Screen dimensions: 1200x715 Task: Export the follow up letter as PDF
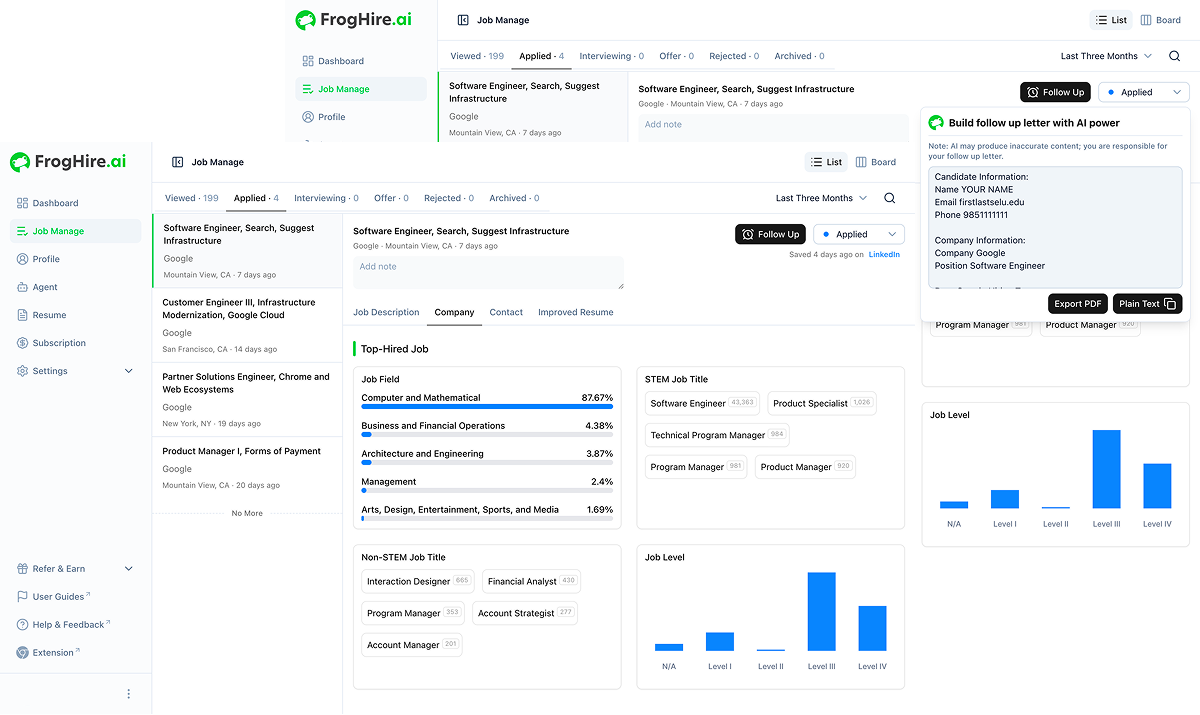coord(1077,303)
